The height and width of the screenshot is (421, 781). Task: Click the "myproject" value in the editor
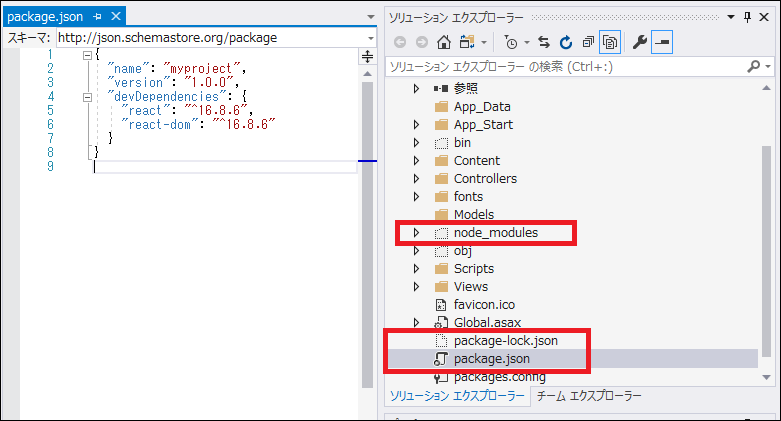coord(201,68)
